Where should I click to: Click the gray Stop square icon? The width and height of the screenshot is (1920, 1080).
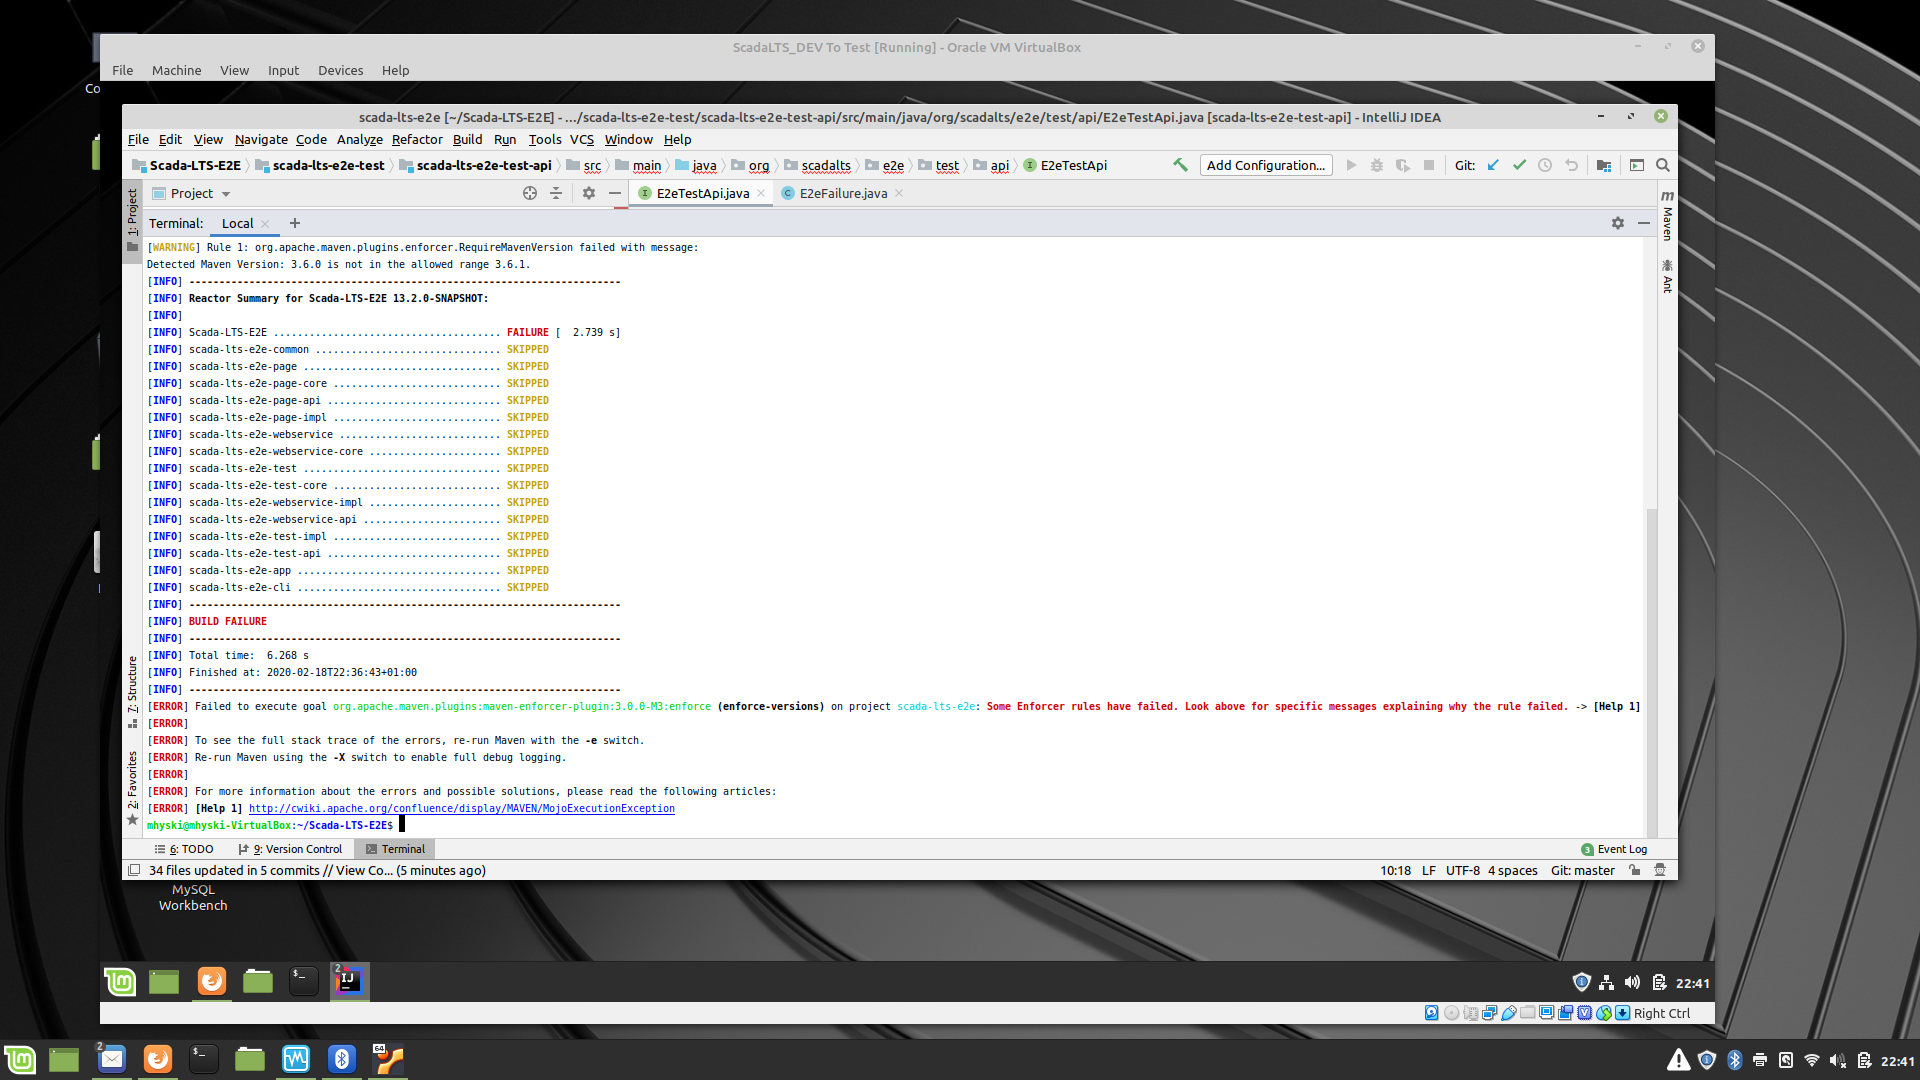click(1430, 165)
